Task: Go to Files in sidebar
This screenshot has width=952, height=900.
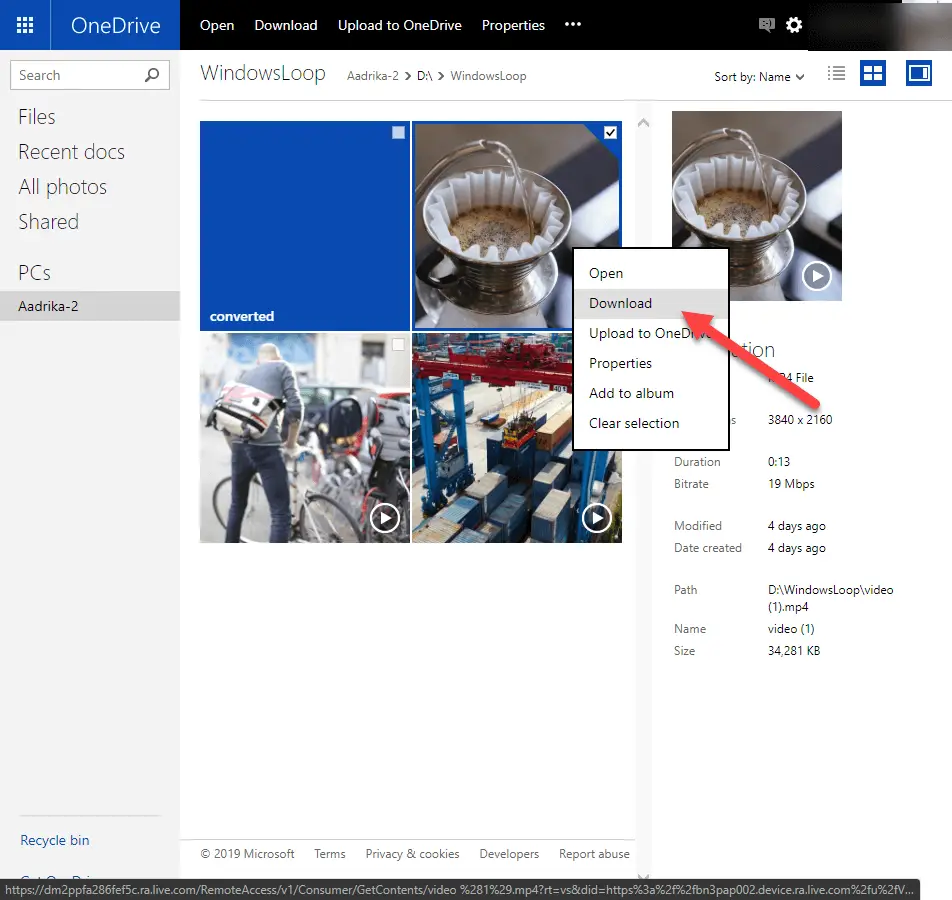Action: 36,117
